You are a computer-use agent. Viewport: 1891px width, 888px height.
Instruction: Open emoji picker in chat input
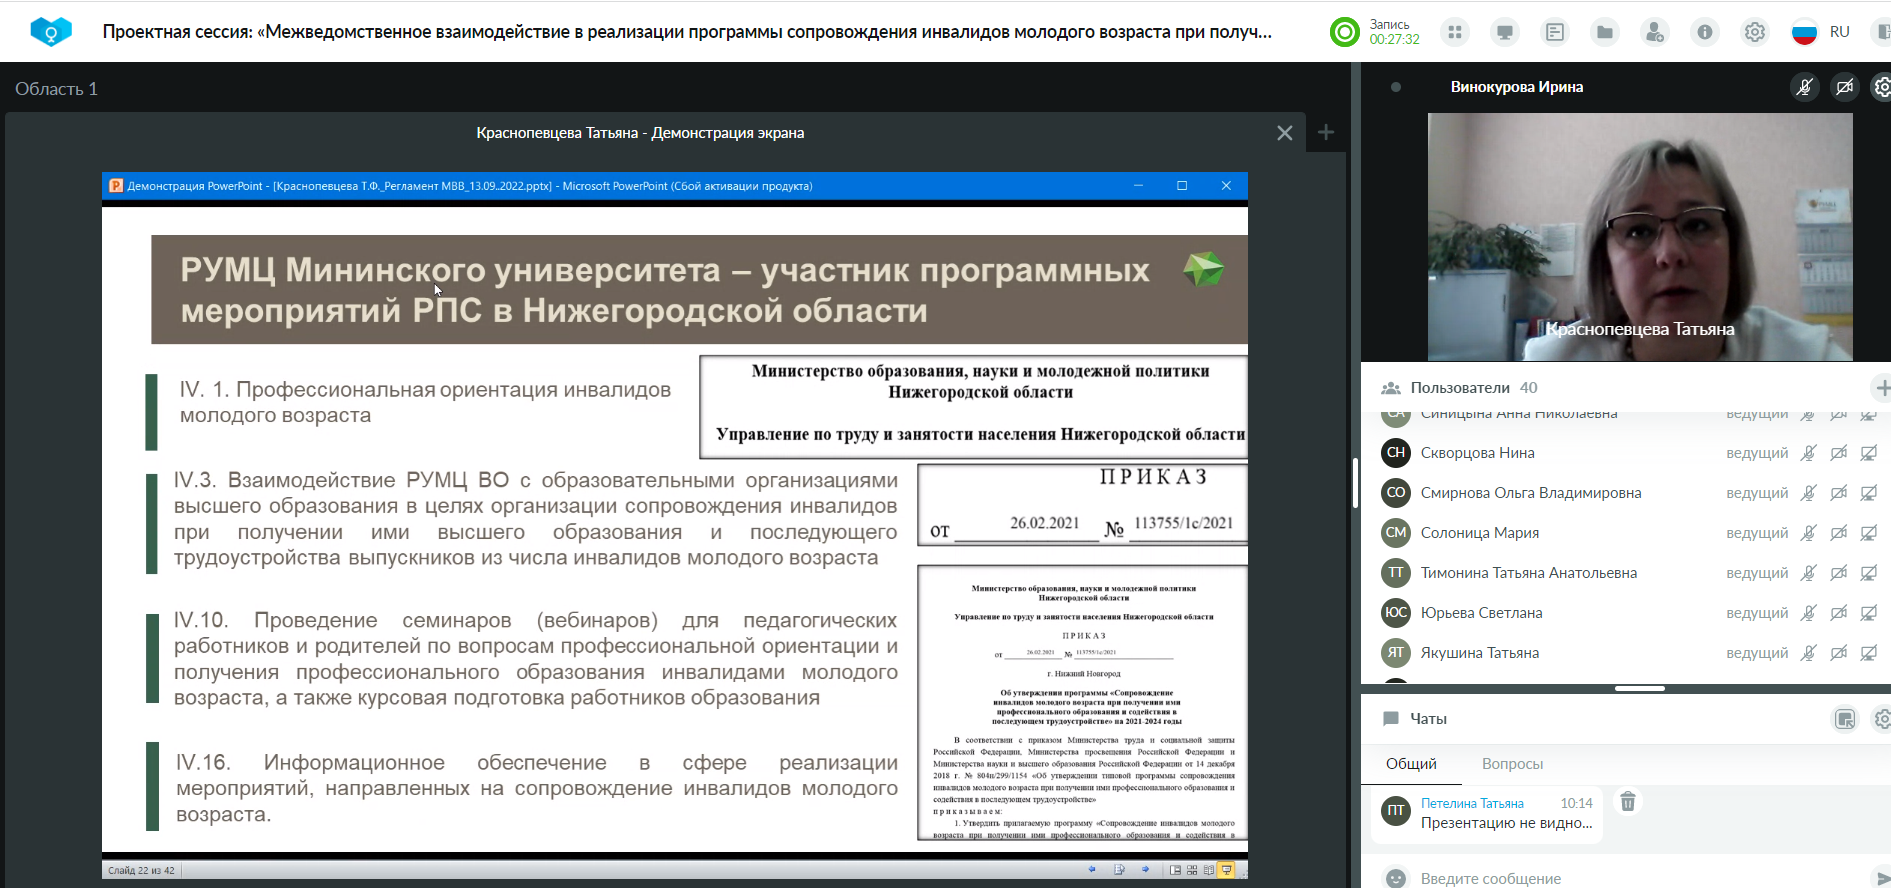pyautogui.click(x=1396, y=879)
